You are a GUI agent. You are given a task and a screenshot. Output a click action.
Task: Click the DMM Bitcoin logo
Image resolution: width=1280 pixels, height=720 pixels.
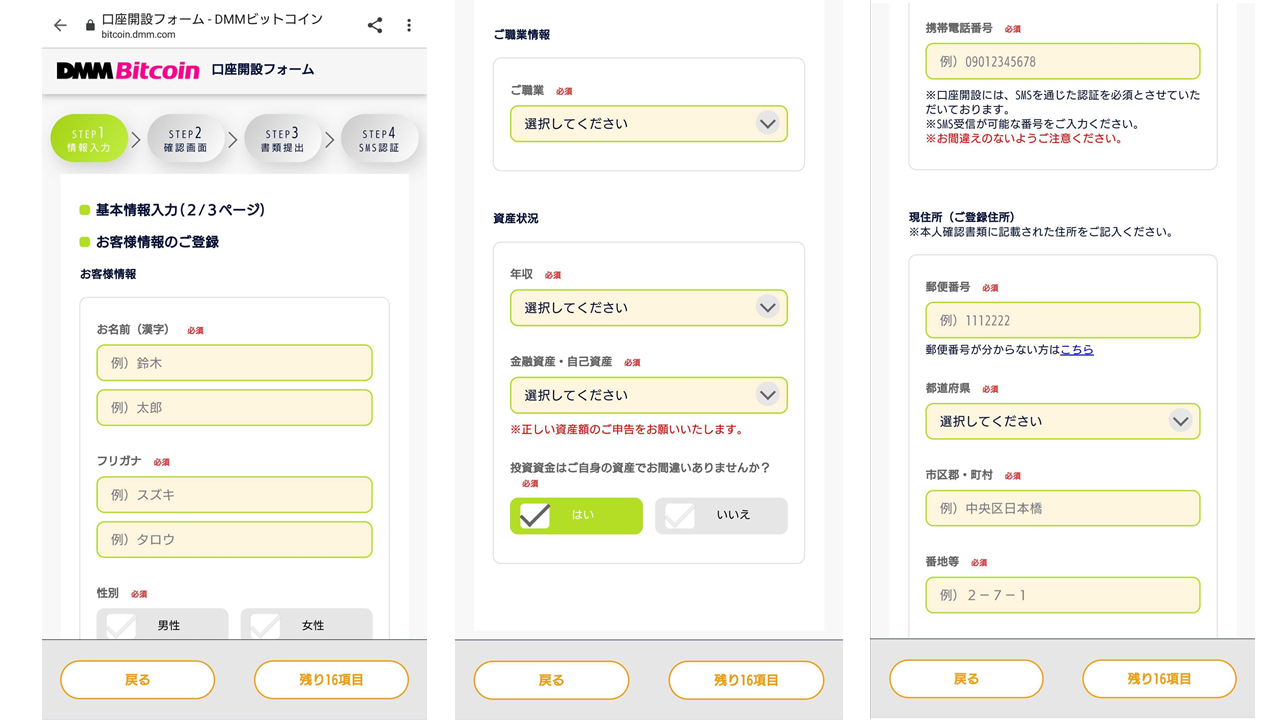point(128,70)
